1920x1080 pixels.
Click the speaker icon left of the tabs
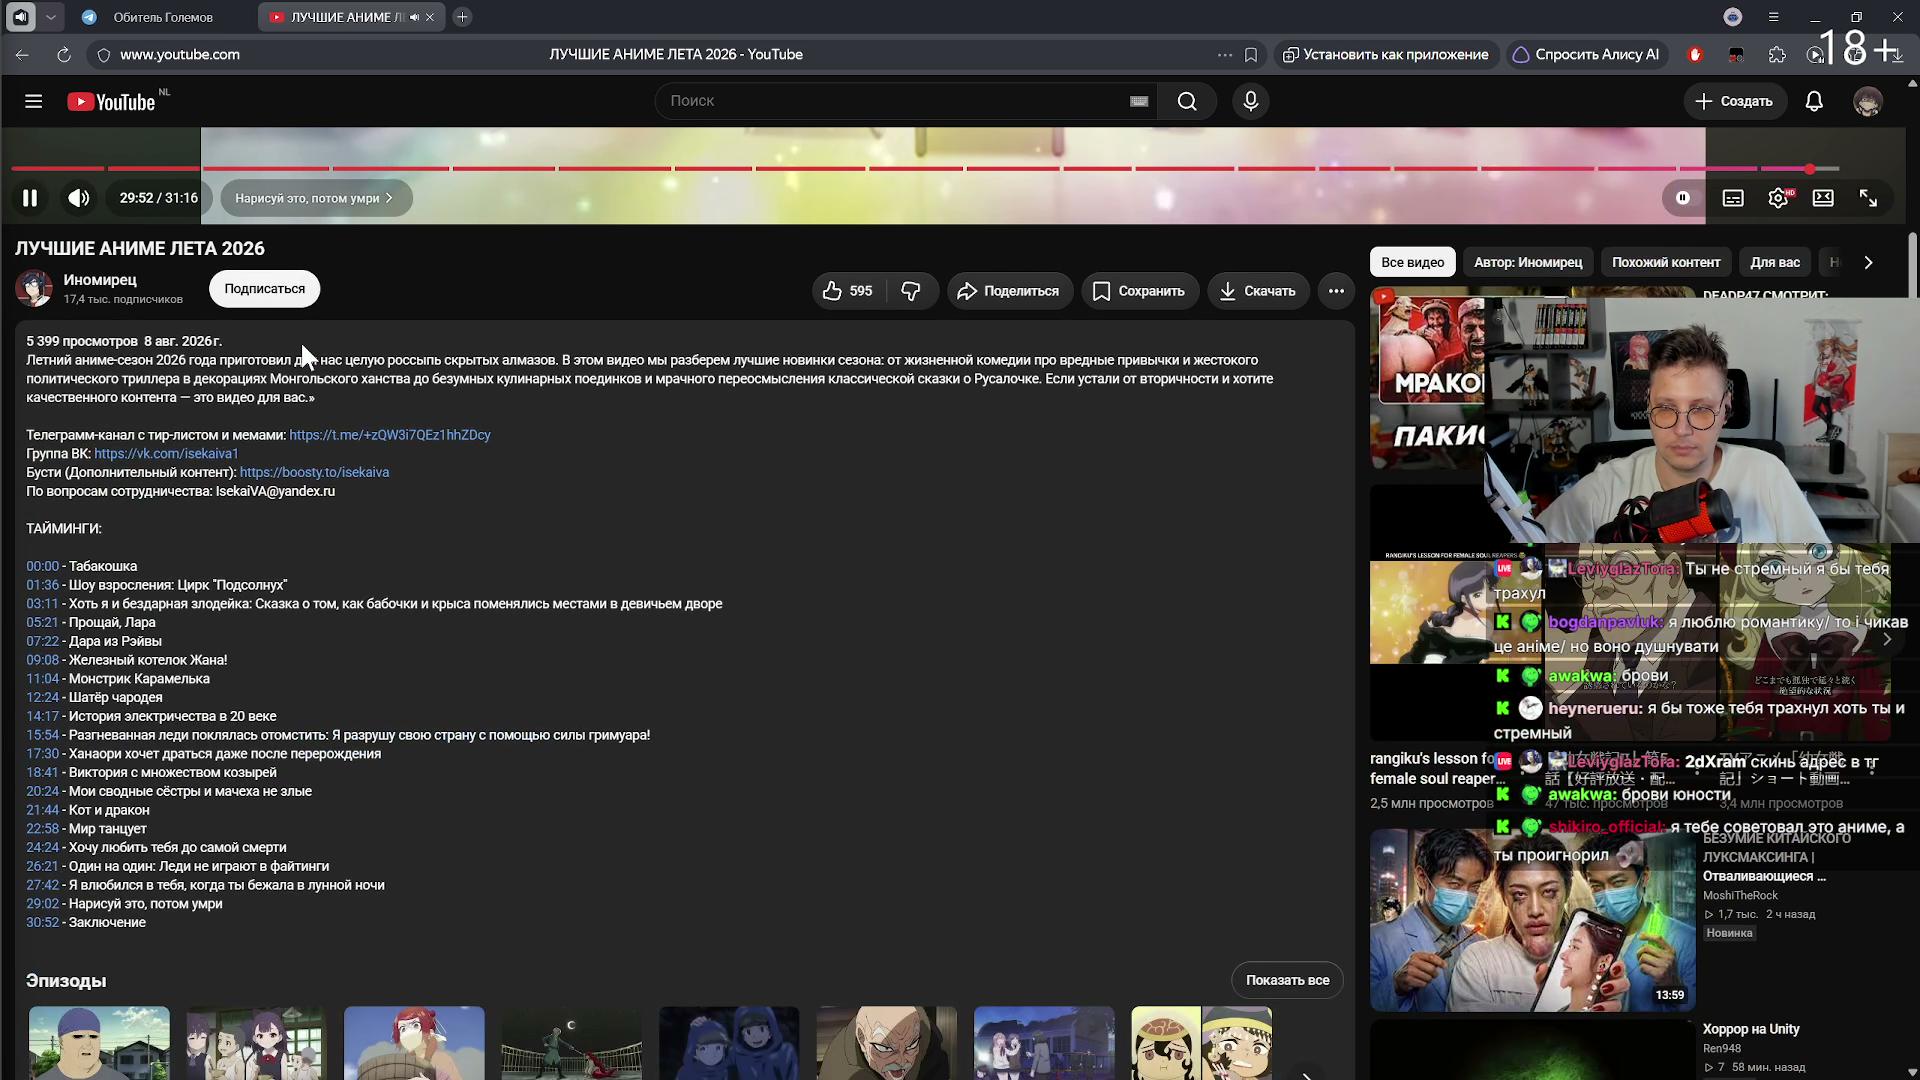click(x=20, y=17)
